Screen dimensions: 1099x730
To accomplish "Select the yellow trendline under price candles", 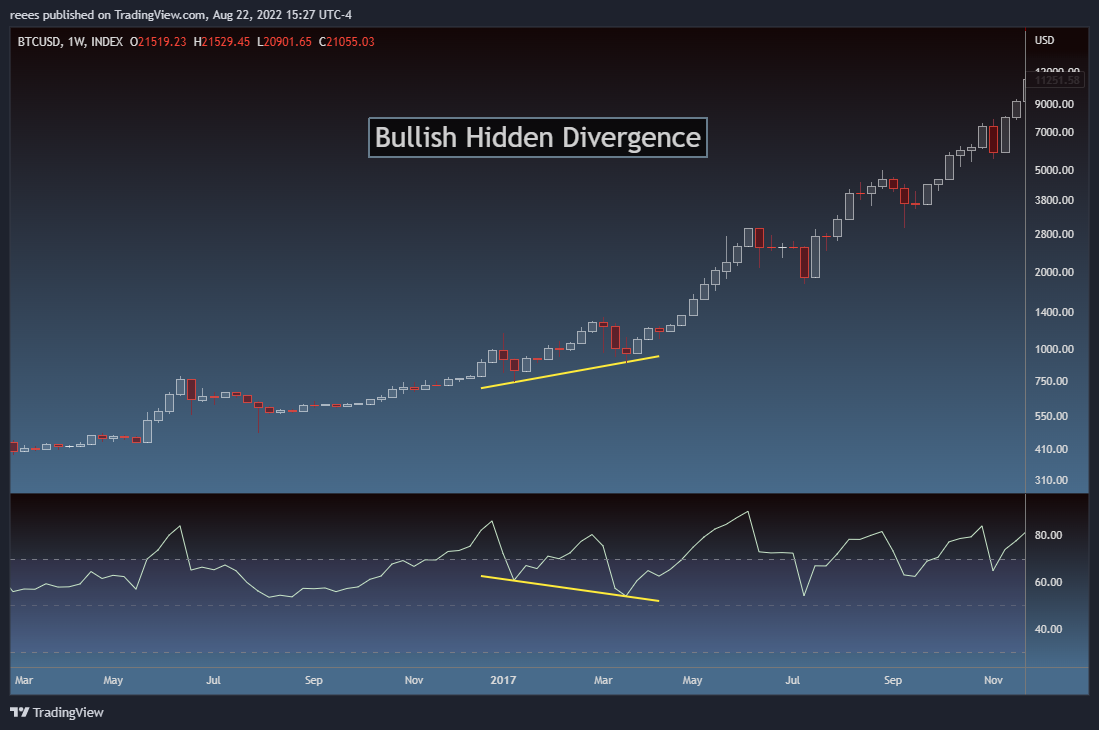I will tap(570, 372).
